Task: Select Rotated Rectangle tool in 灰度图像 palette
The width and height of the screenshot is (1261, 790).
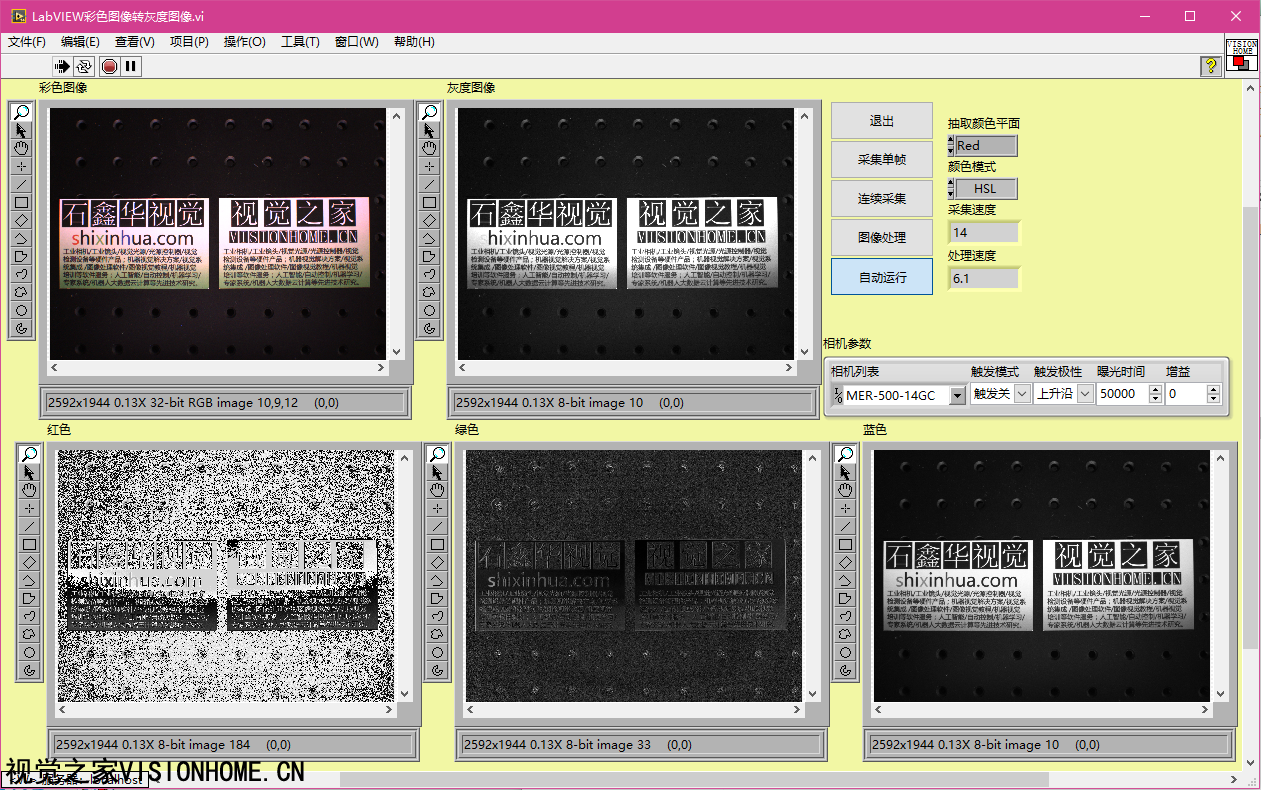Action: [429, 220]
